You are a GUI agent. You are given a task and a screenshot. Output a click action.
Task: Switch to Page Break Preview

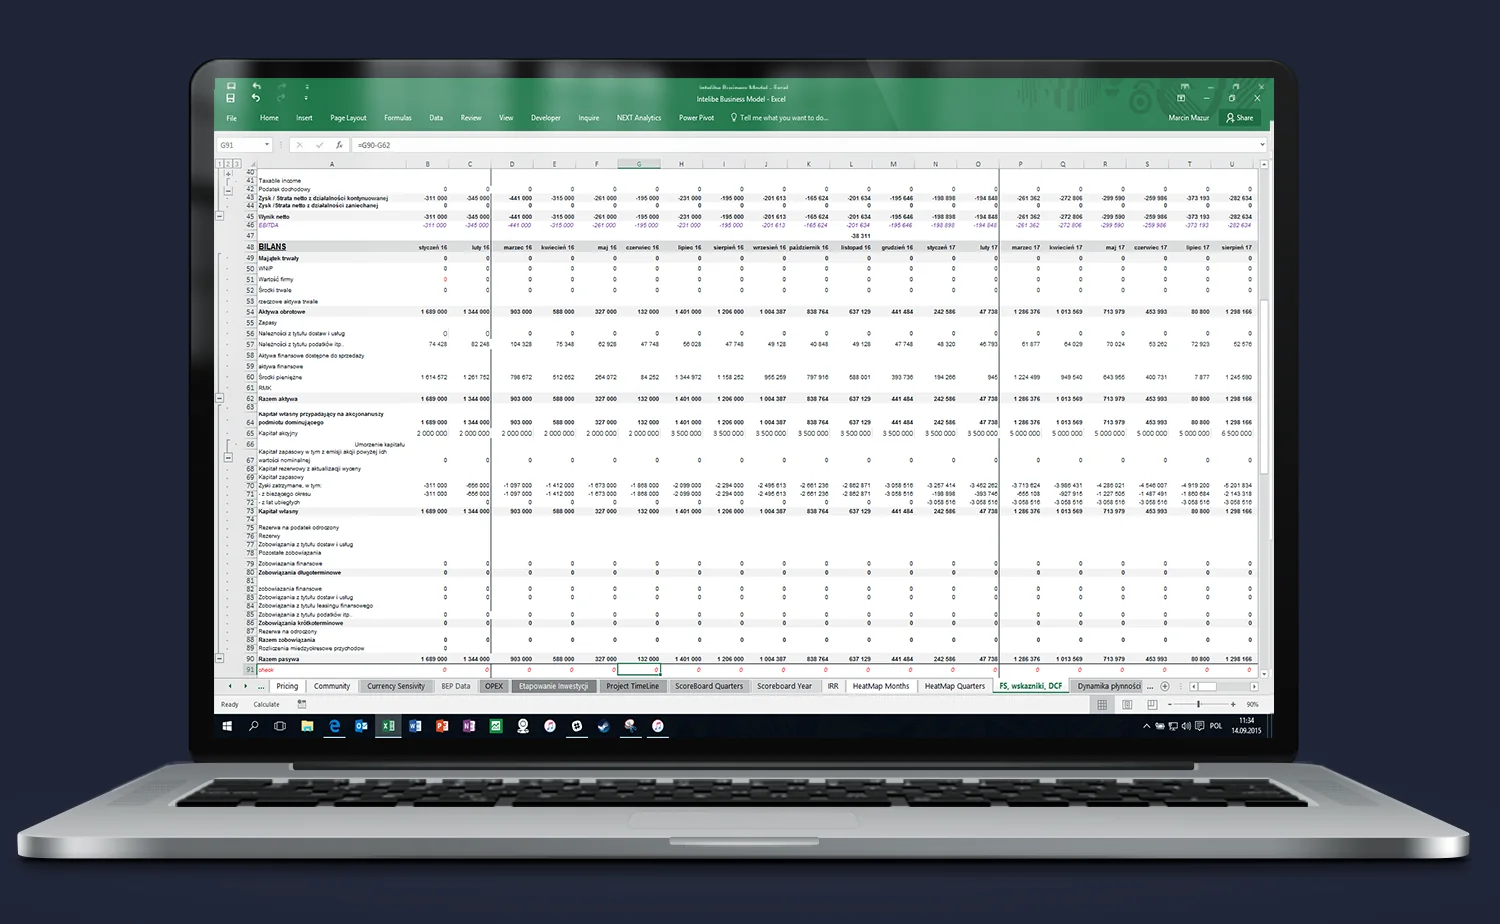click(x=1152, y=704)
